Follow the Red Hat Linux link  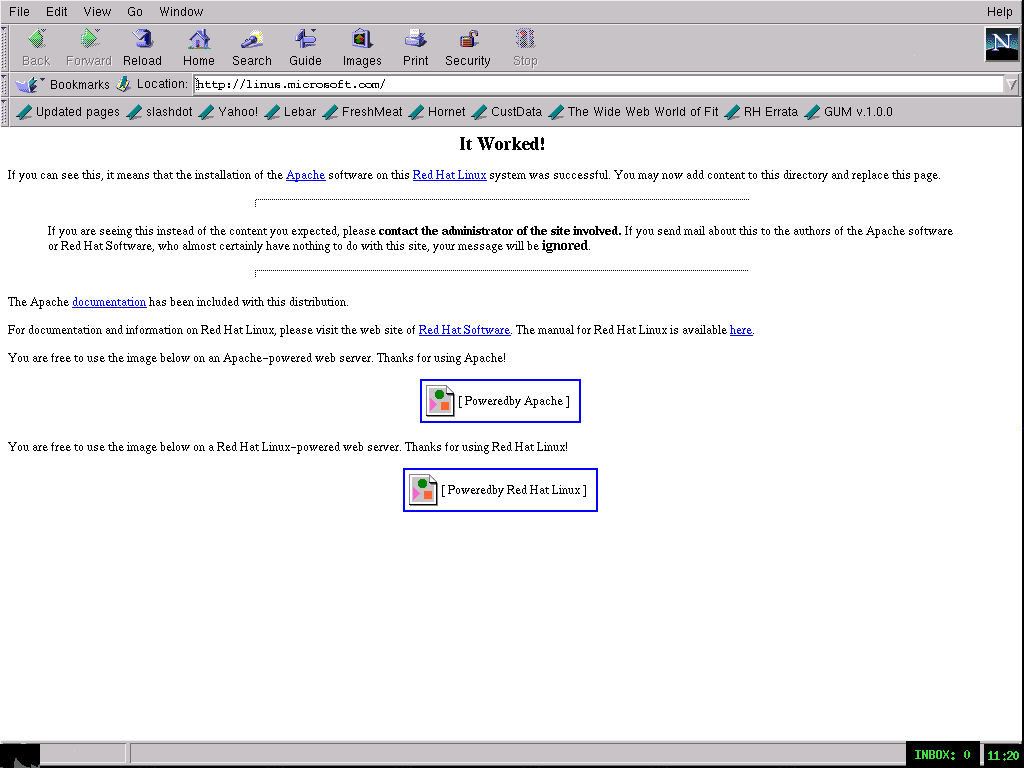coord(449,175)
